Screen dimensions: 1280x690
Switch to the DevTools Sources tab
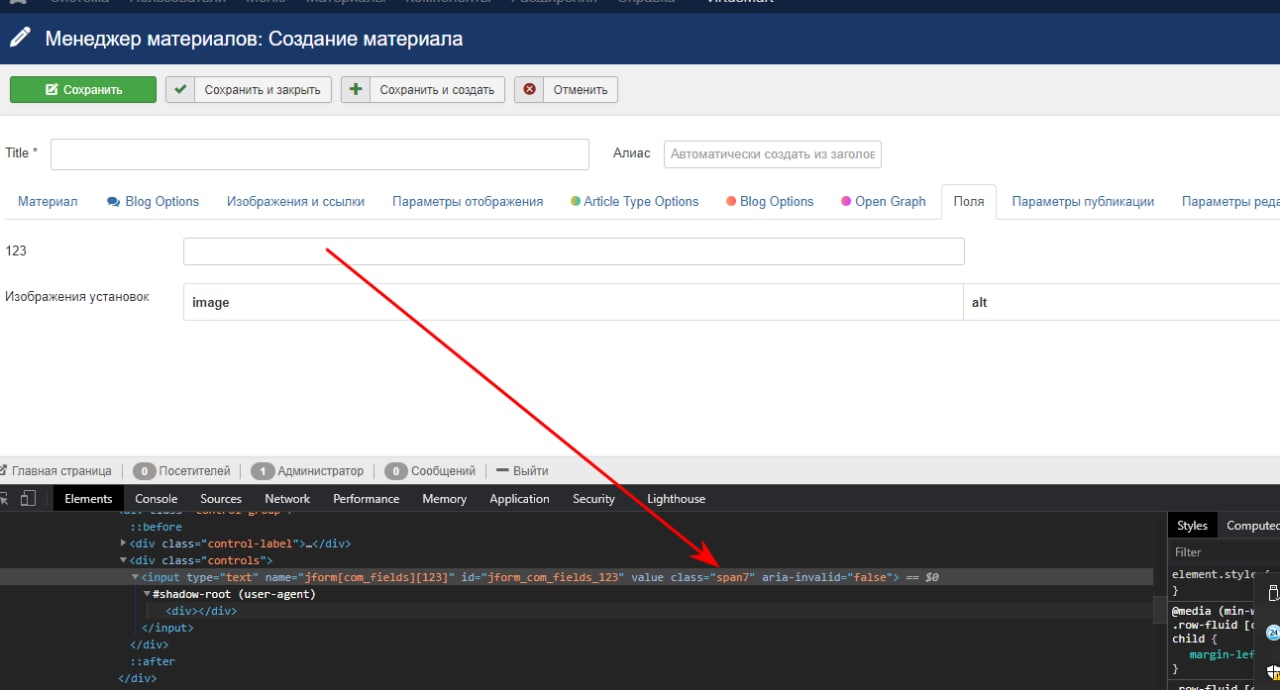click(x=221, y=499)
